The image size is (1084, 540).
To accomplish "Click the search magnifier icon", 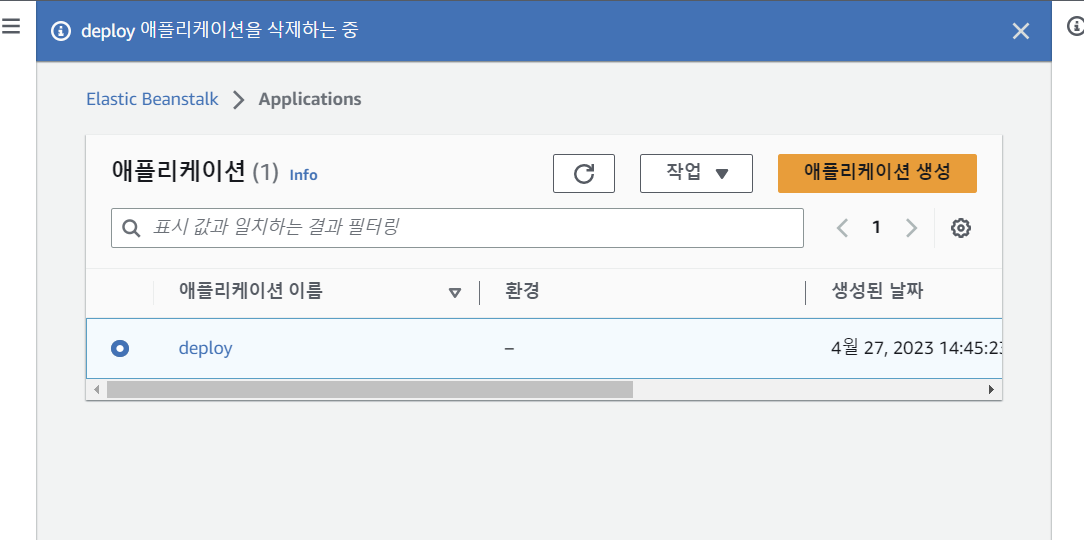I will 131,228.
